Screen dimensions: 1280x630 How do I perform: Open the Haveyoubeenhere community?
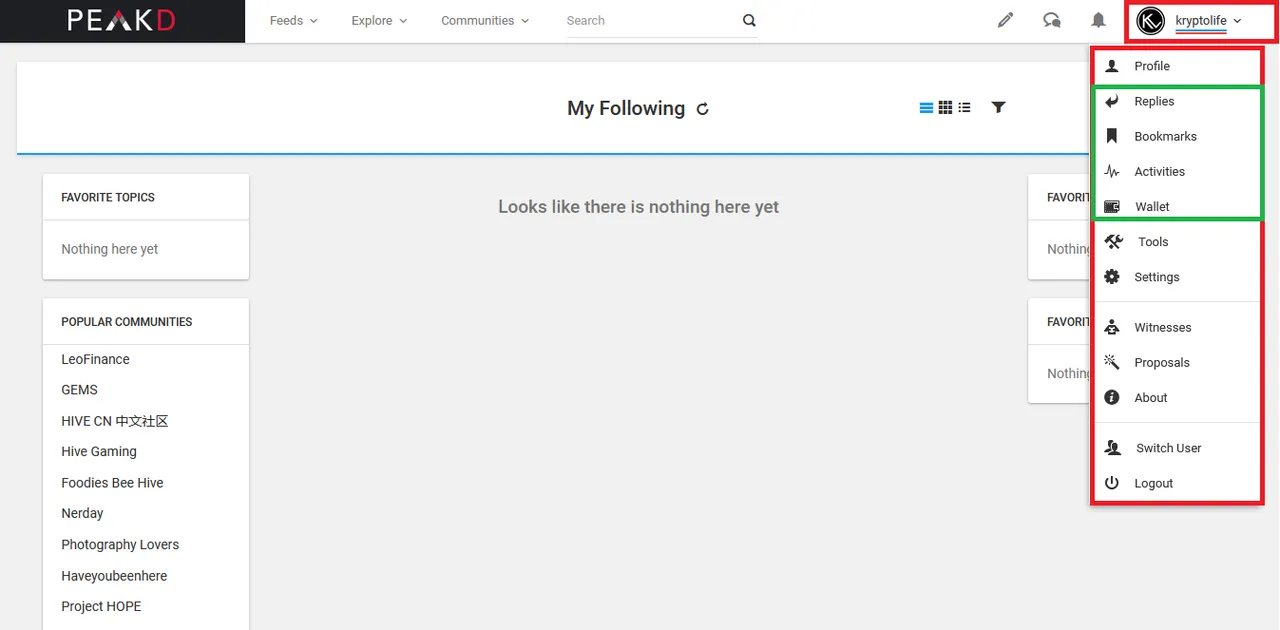coord(114,576)
